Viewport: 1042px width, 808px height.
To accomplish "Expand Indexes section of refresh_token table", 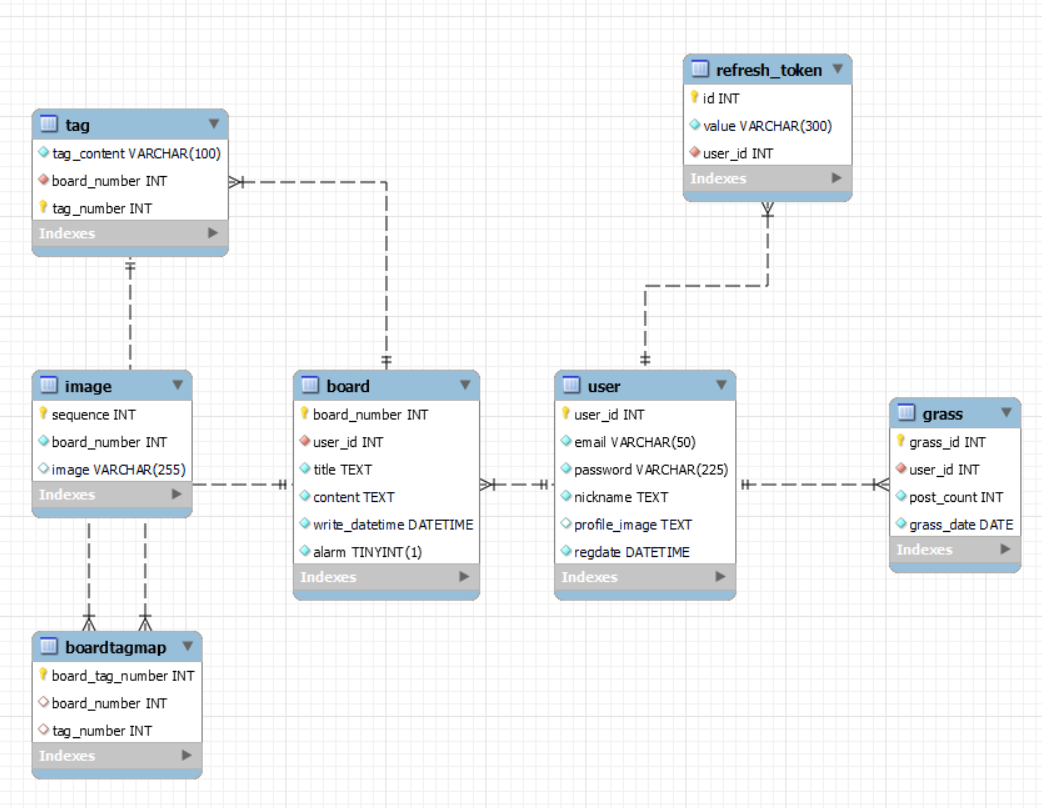I will coord(837,177).
